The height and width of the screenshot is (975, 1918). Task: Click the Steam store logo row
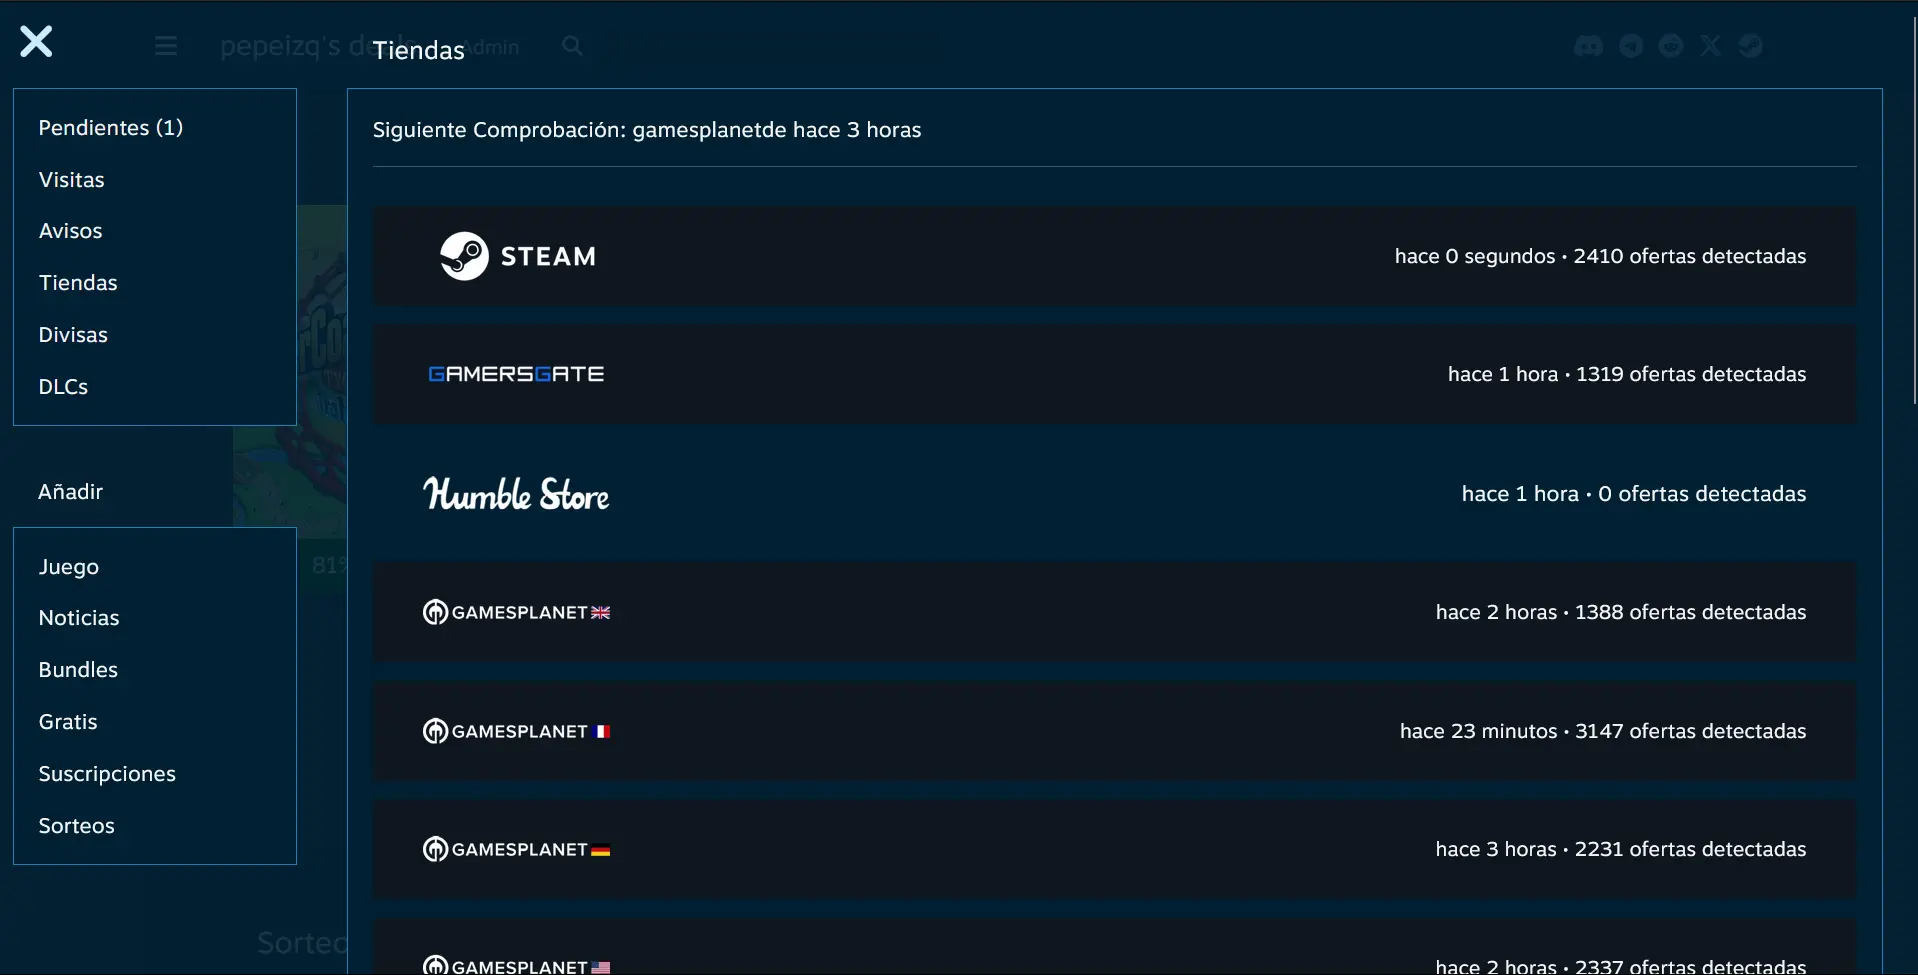[x=518, y=256]
